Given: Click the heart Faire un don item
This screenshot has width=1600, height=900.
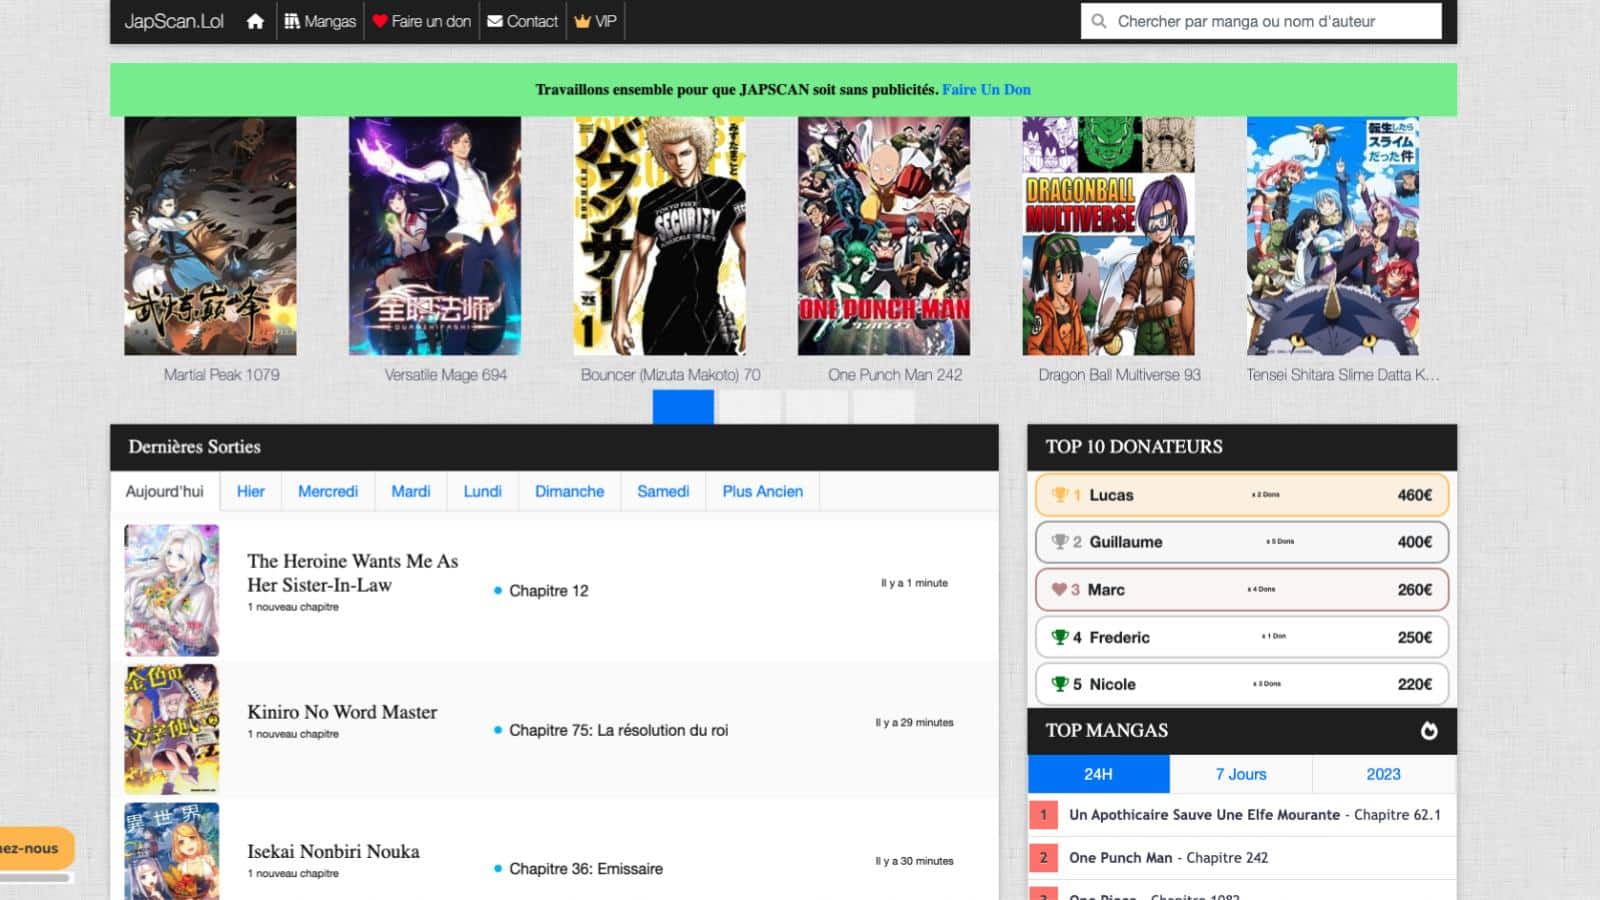Looking at the screenshot, I should point(421,21).
